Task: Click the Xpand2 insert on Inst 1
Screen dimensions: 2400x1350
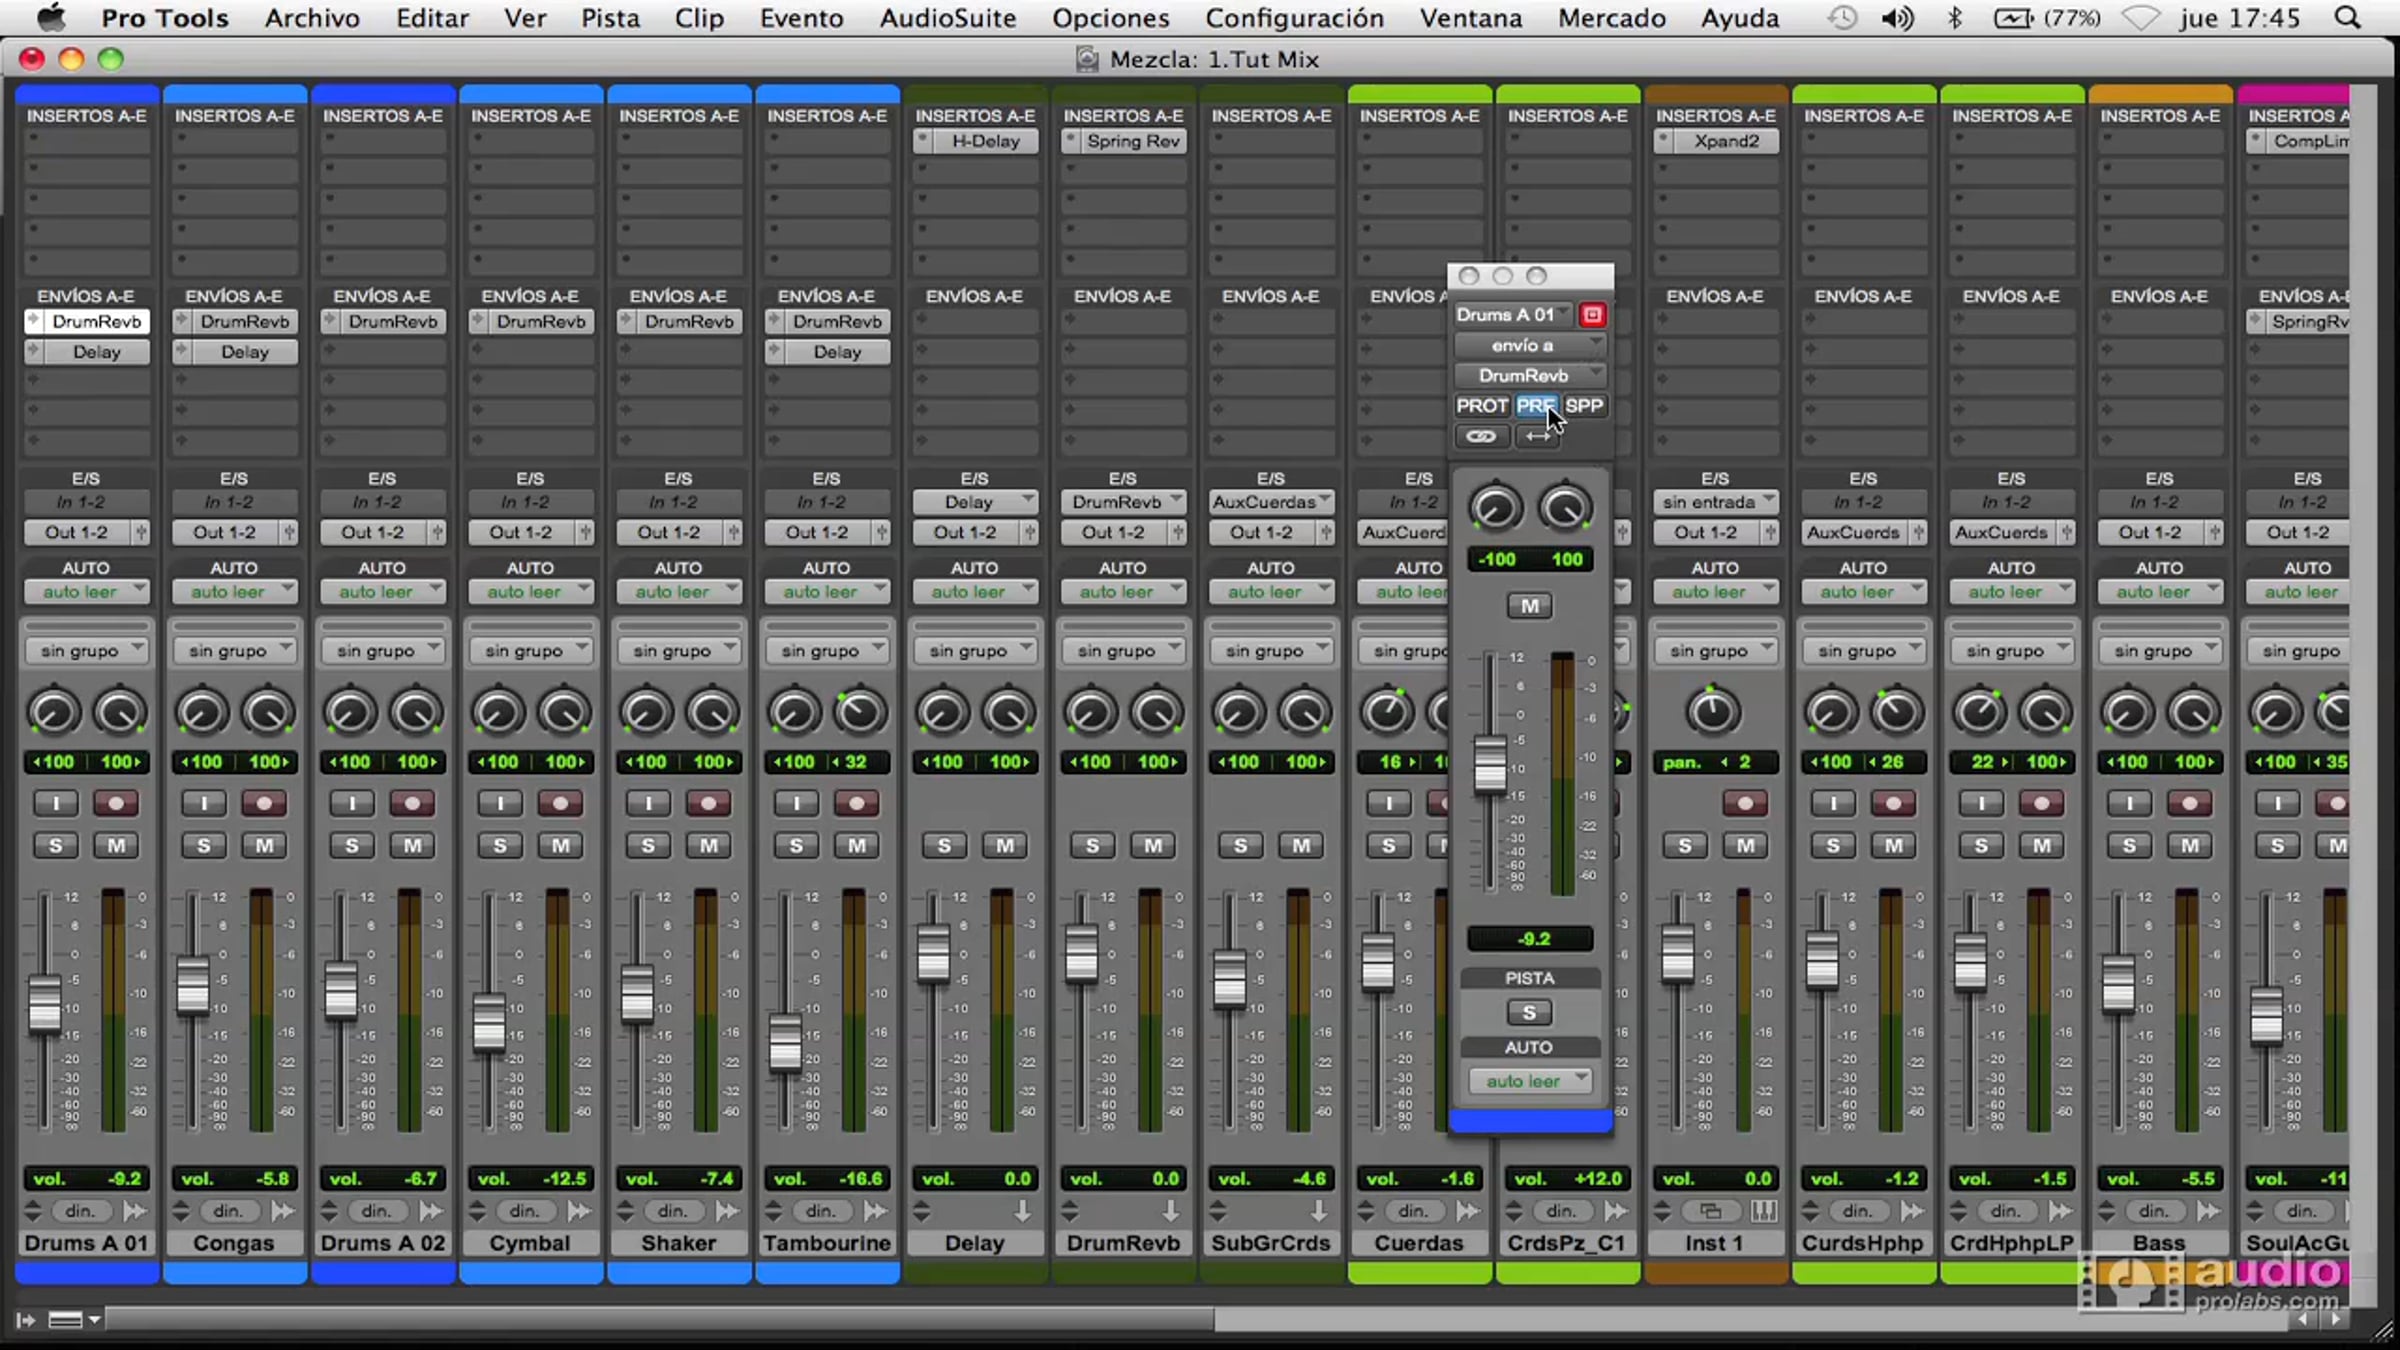Action: (x=1725, y=141)
